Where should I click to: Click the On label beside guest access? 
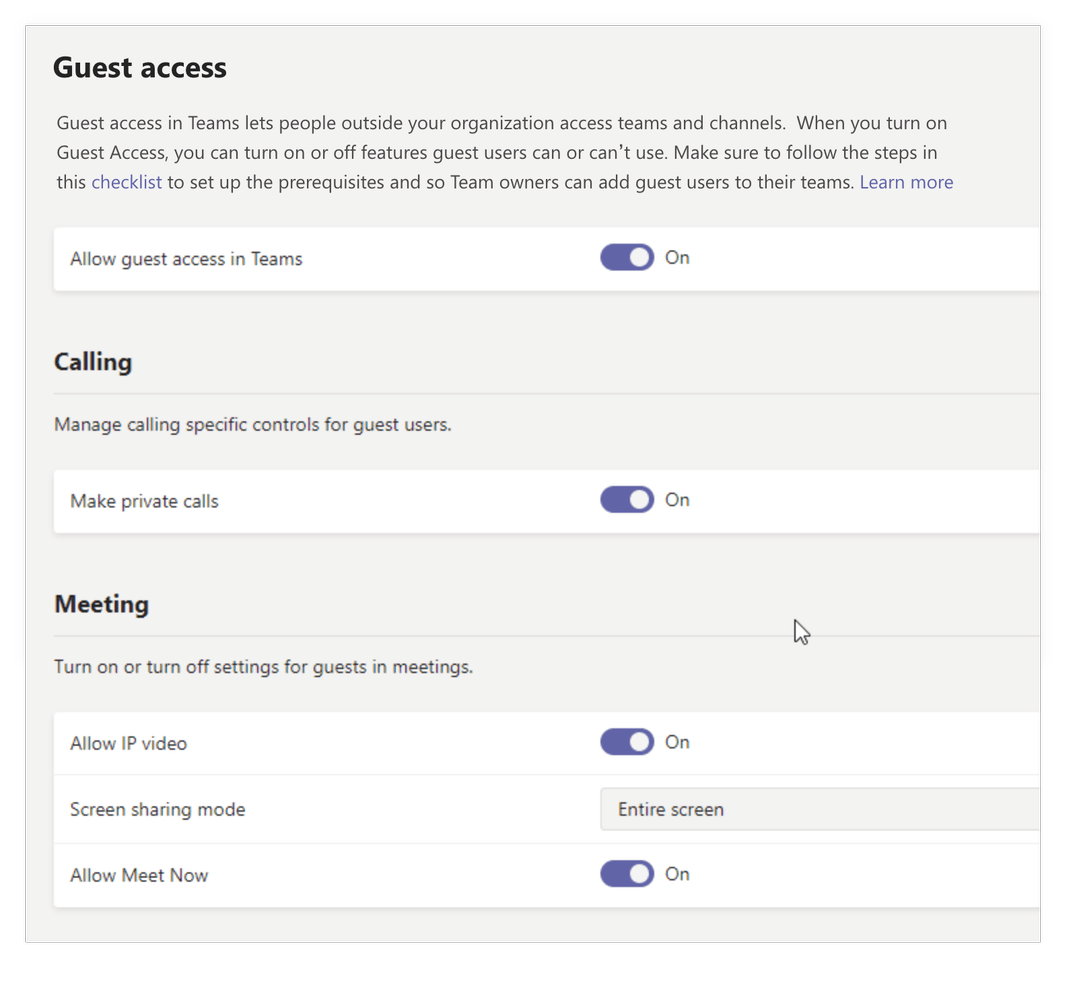(x=676, y=257)
